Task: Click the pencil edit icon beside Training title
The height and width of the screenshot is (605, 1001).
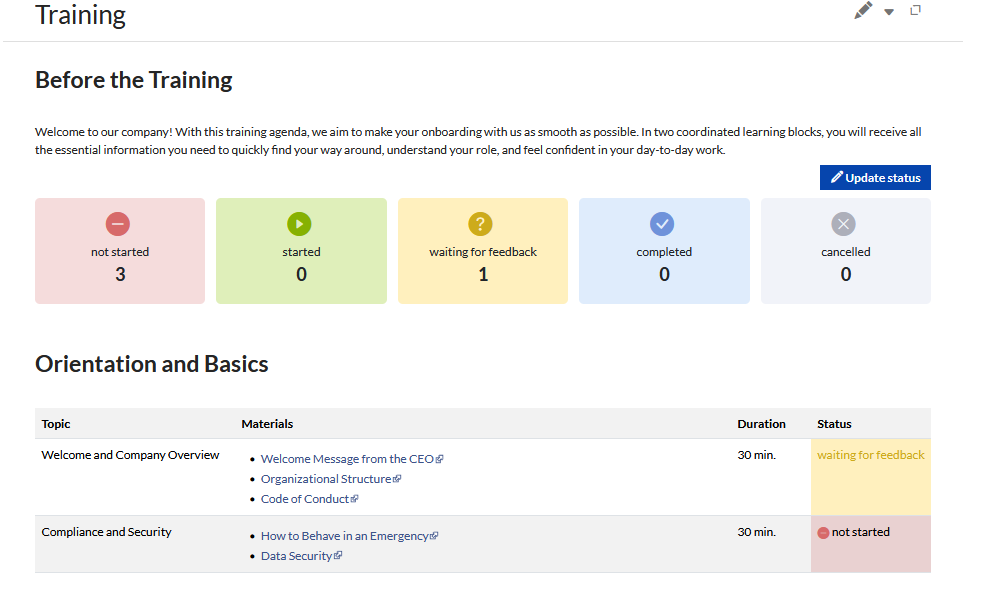Action: pos(863,11)
